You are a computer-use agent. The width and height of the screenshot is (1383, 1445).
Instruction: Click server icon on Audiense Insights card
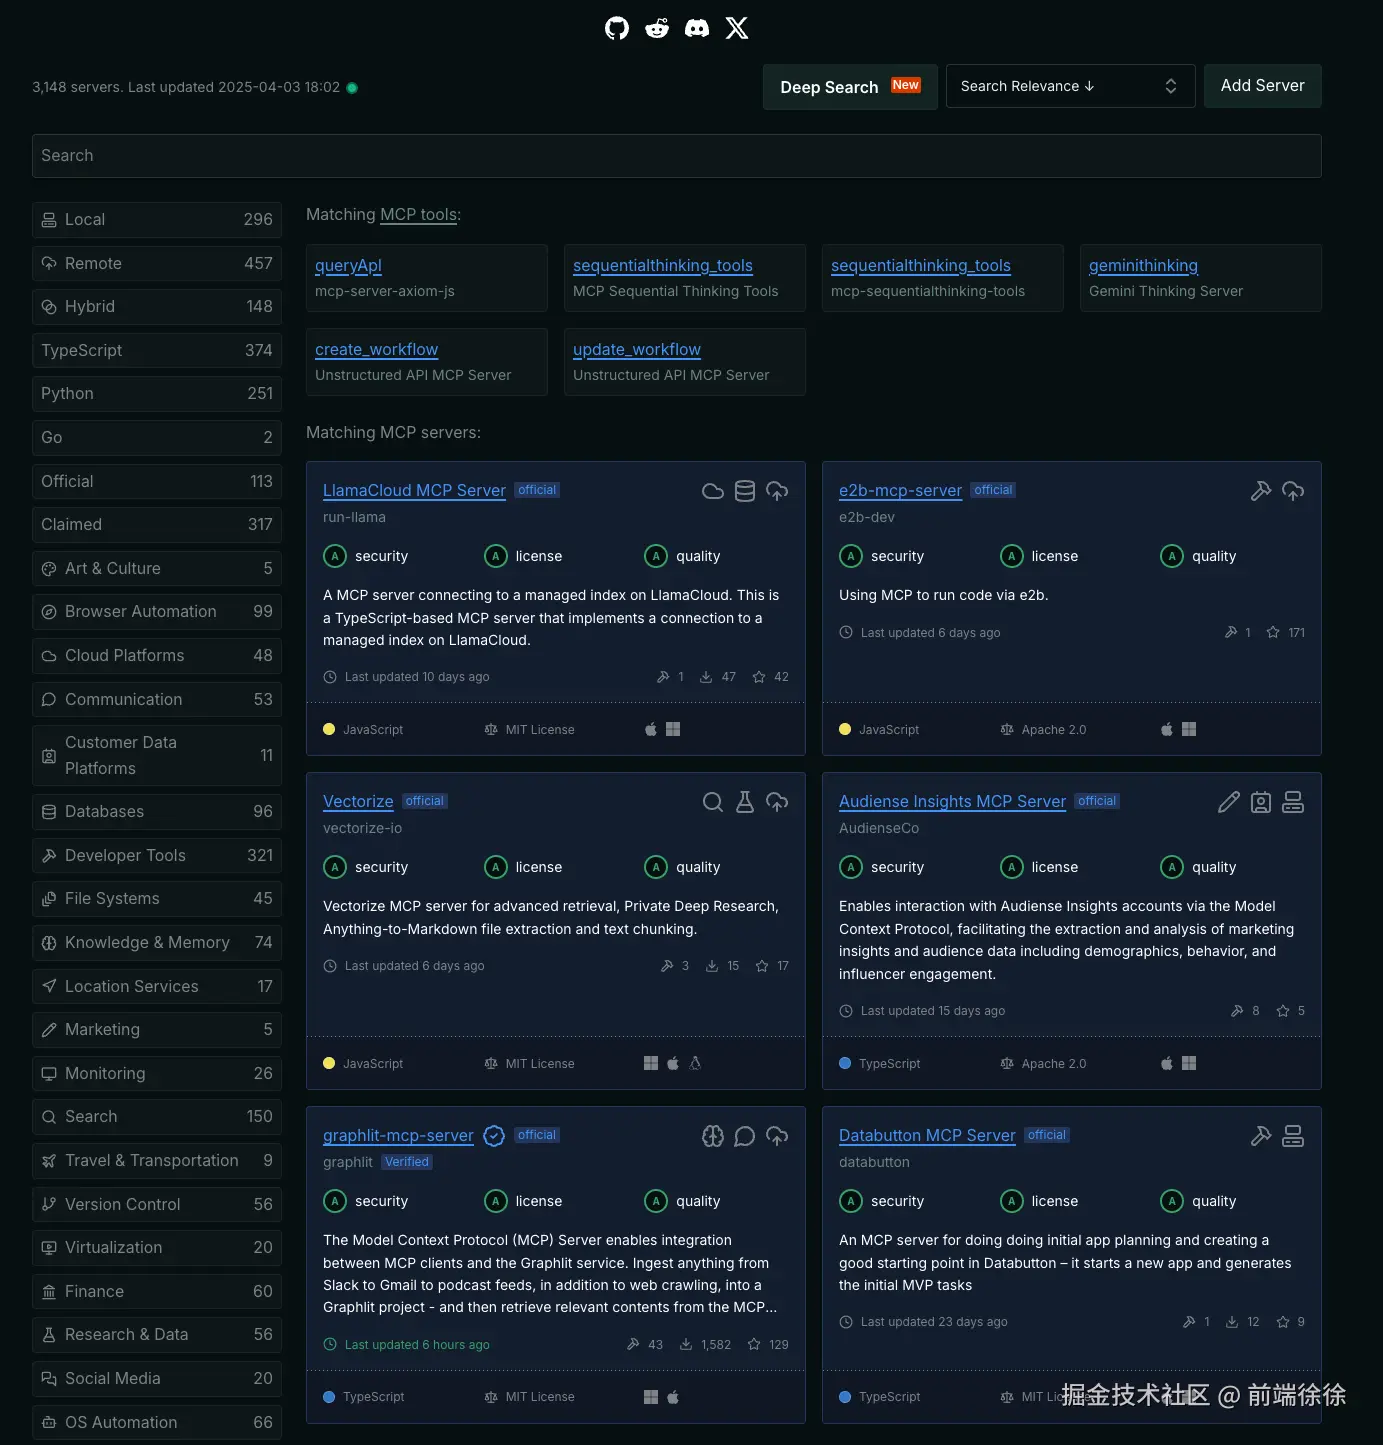click(x=1293, y=802)
